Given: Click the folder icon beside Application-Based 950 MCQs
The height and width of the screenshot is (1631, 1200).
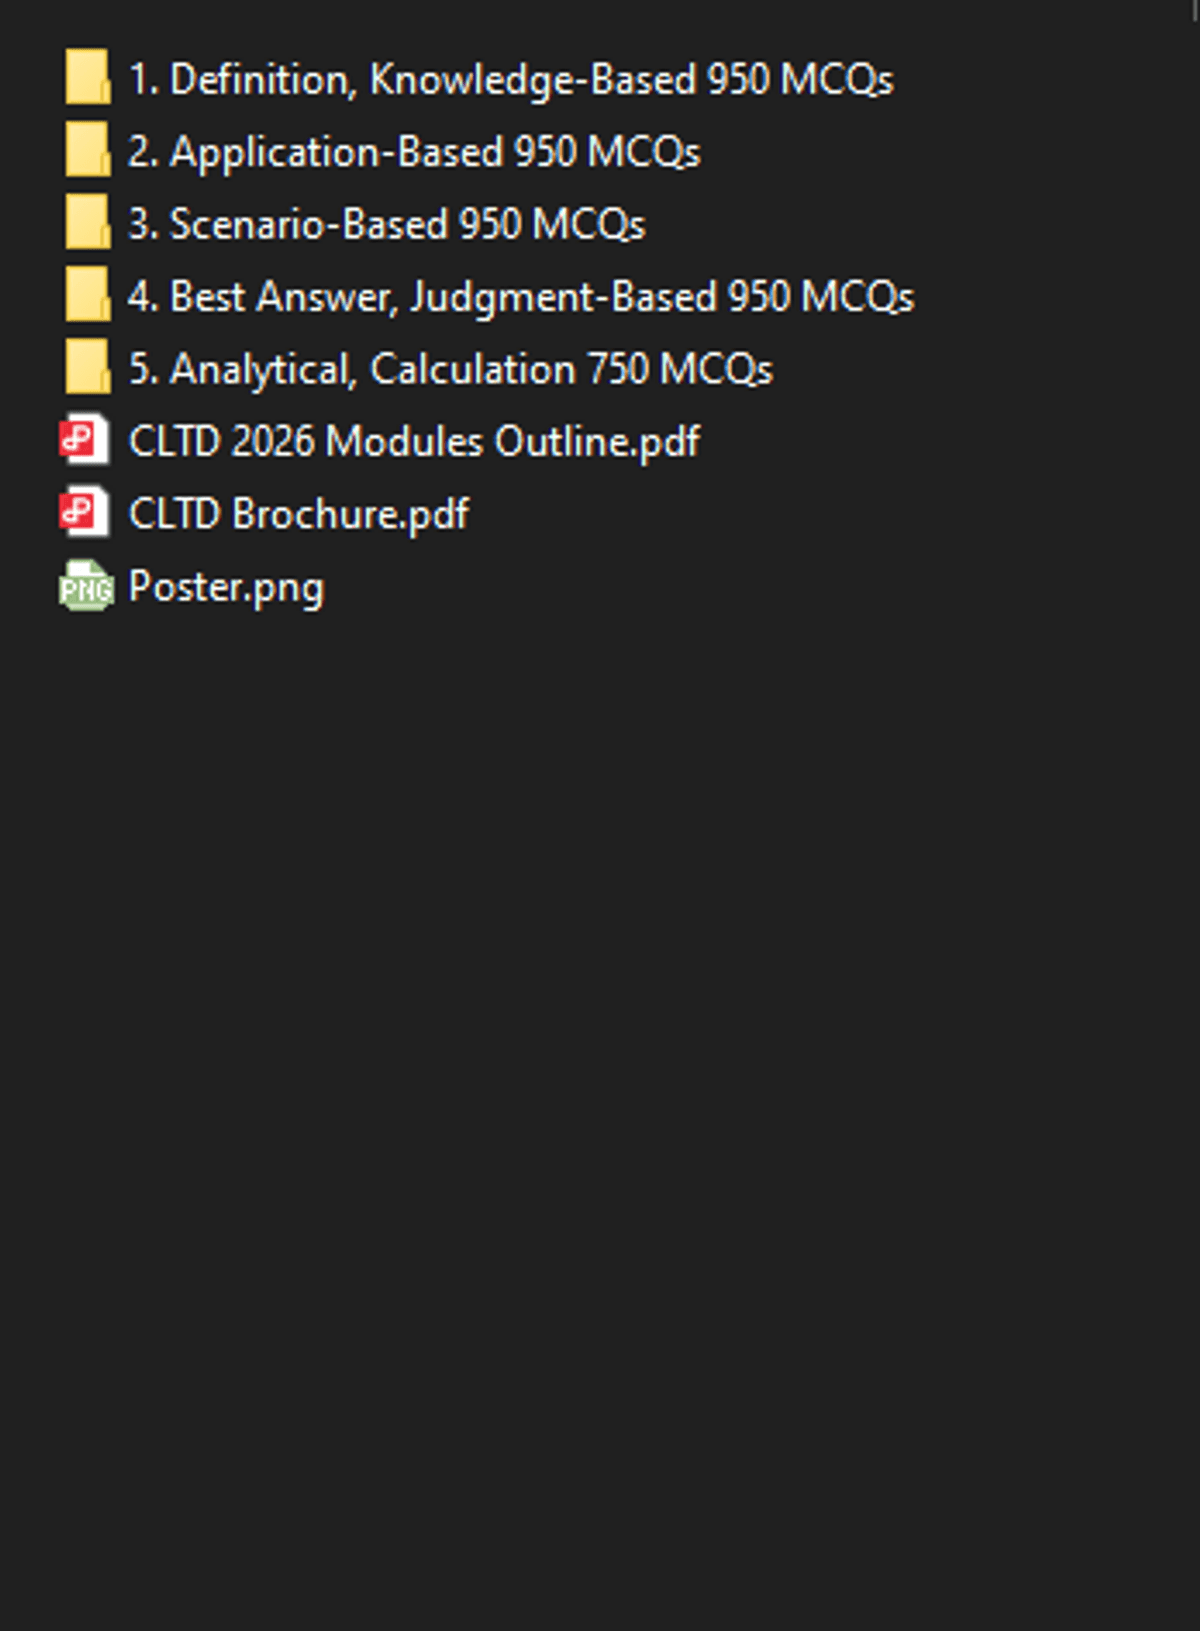Looking at the screenshot, I should pyautogui.click(x=87, y=150).
